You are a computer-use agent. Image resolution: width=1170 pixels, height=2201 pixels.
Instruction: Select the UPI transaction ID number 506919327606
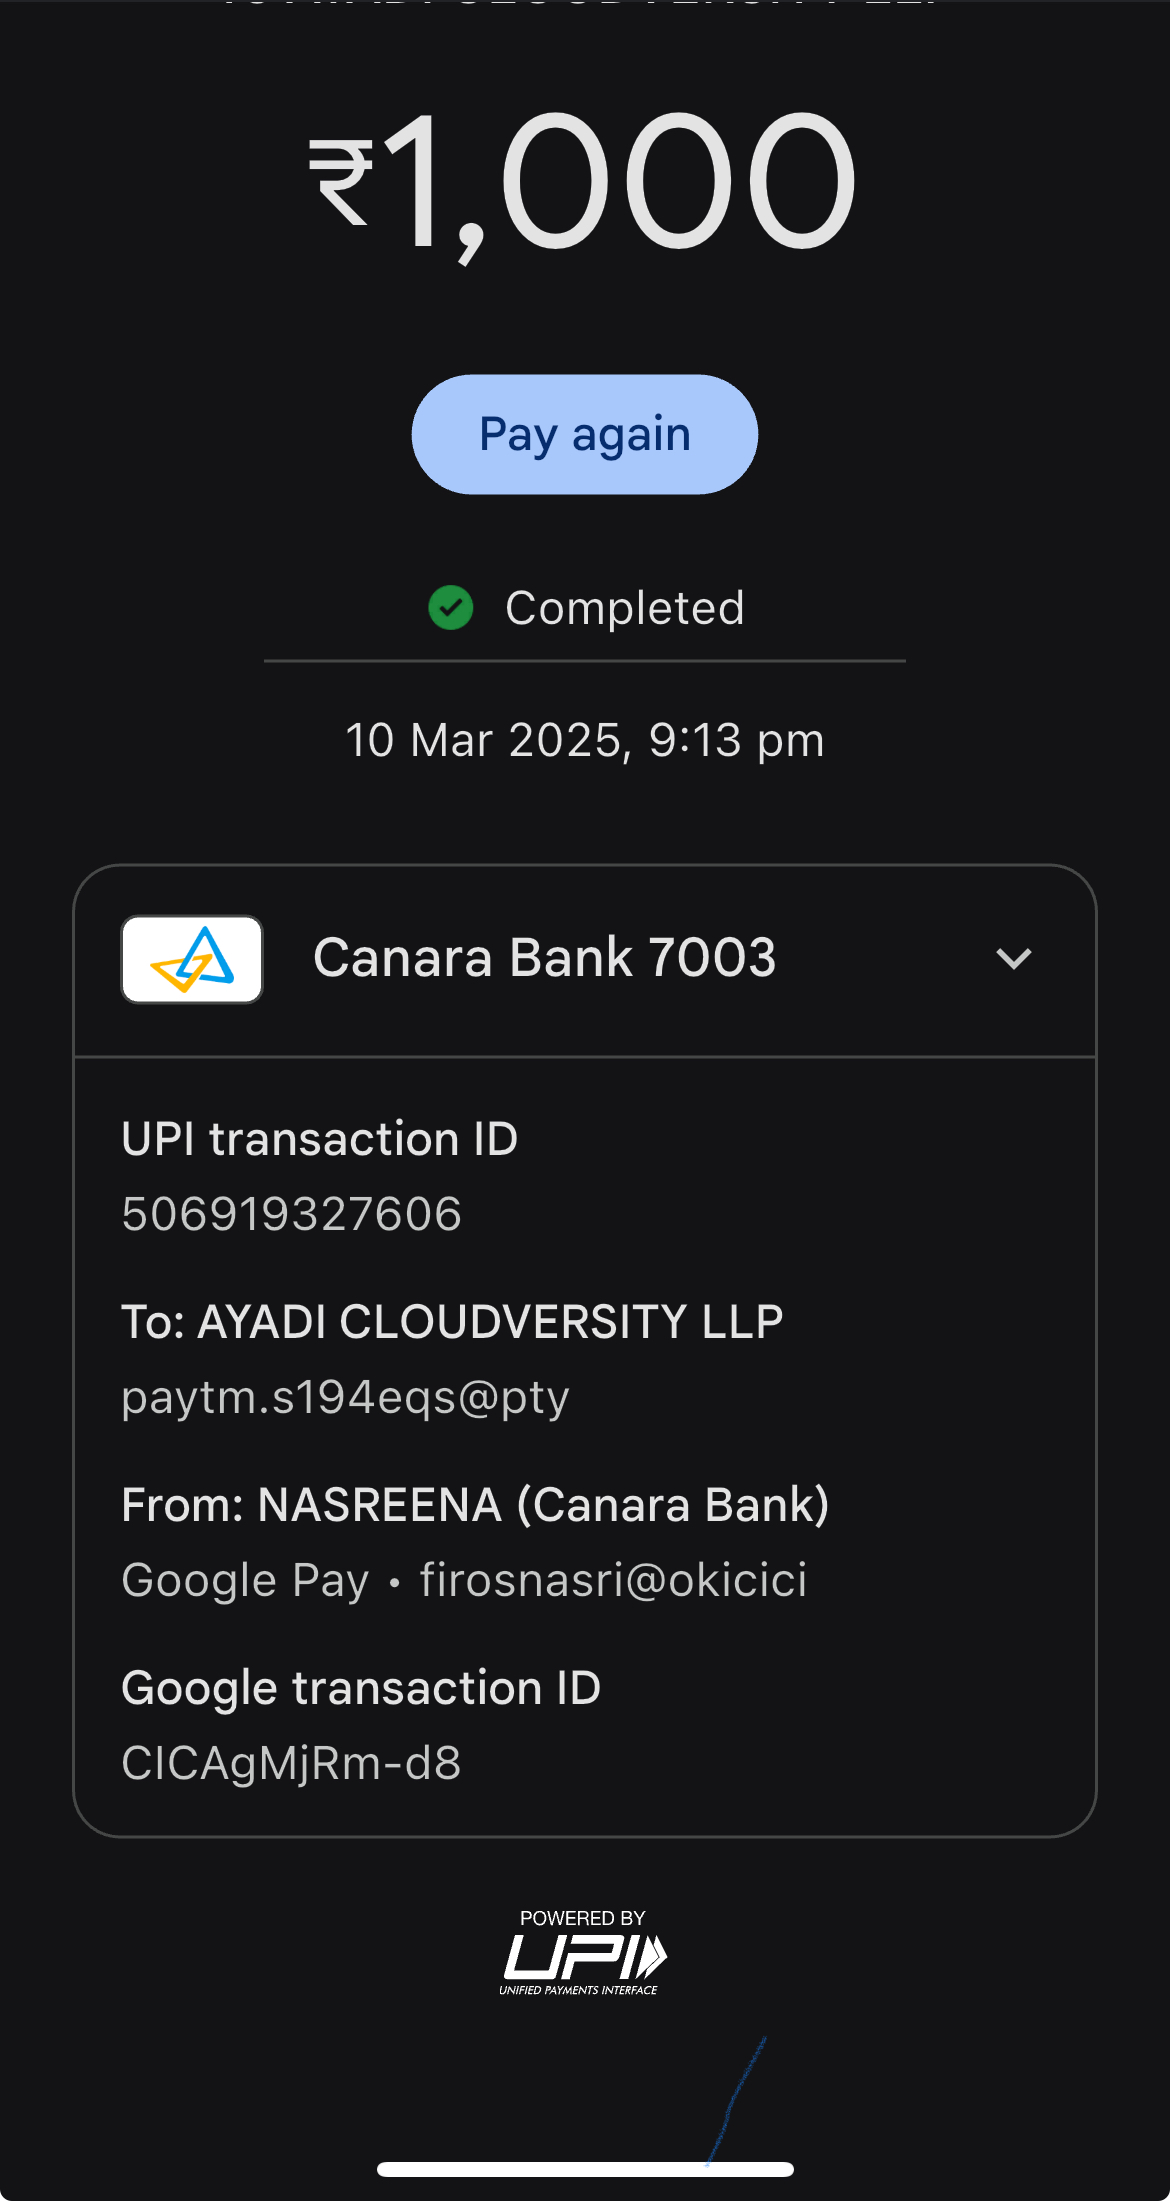pyautogui.click(x=291, y=1214)
